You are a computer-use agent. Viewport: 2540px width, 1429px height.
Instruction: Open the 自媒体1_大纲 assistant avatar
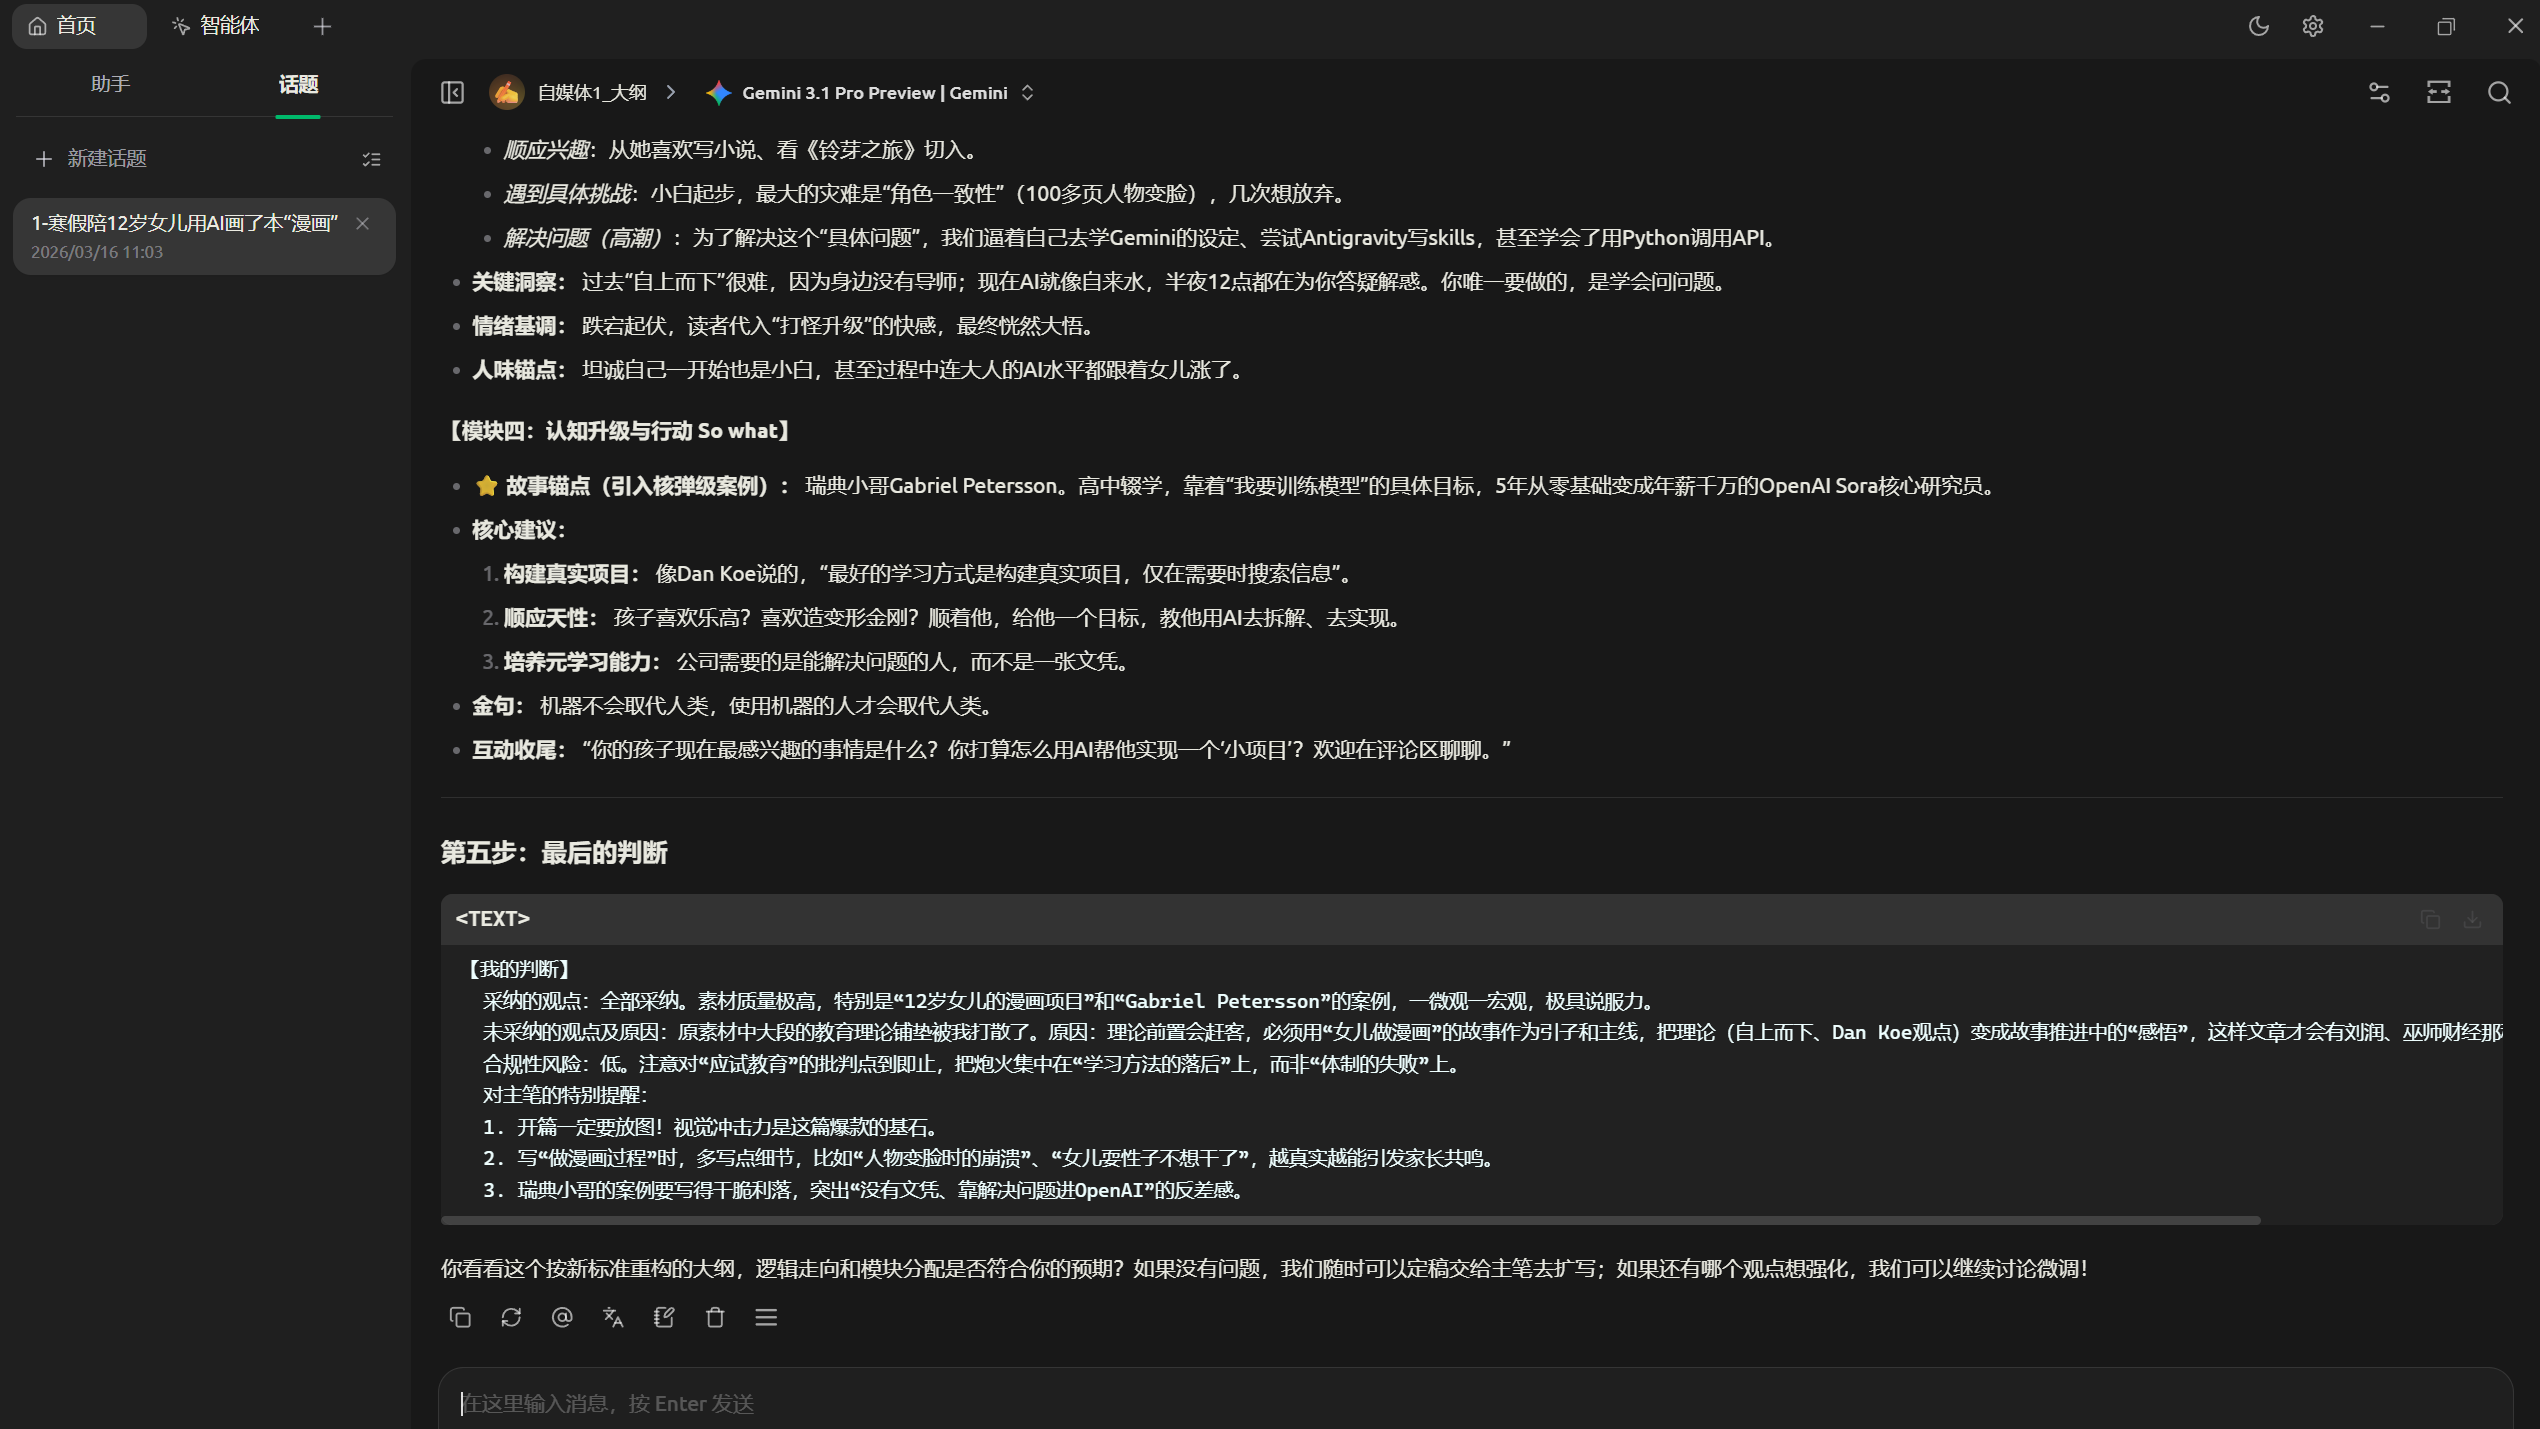pos(507,93)
